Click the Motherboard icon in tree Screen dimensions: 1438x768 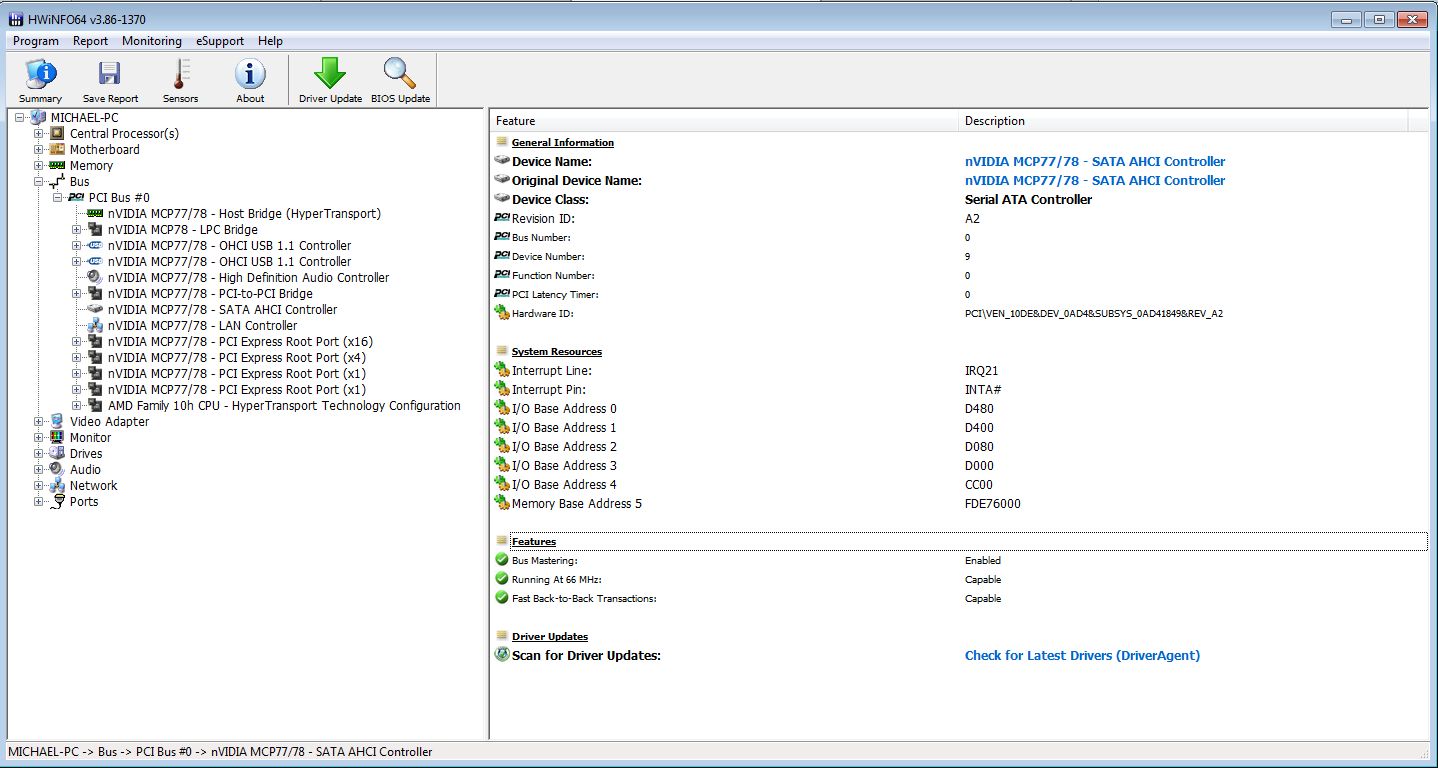tap(57, 150)
